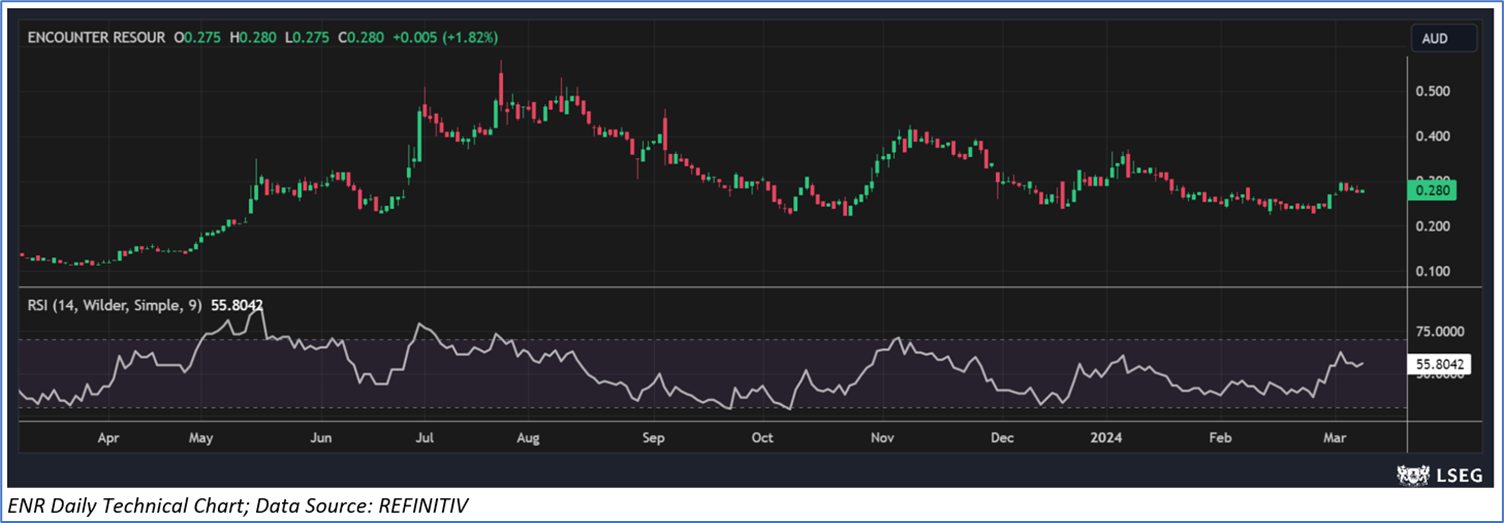Click the 55.8042 RSI axis value tag
1504x523 pixels.
[x=1441, y=366]
